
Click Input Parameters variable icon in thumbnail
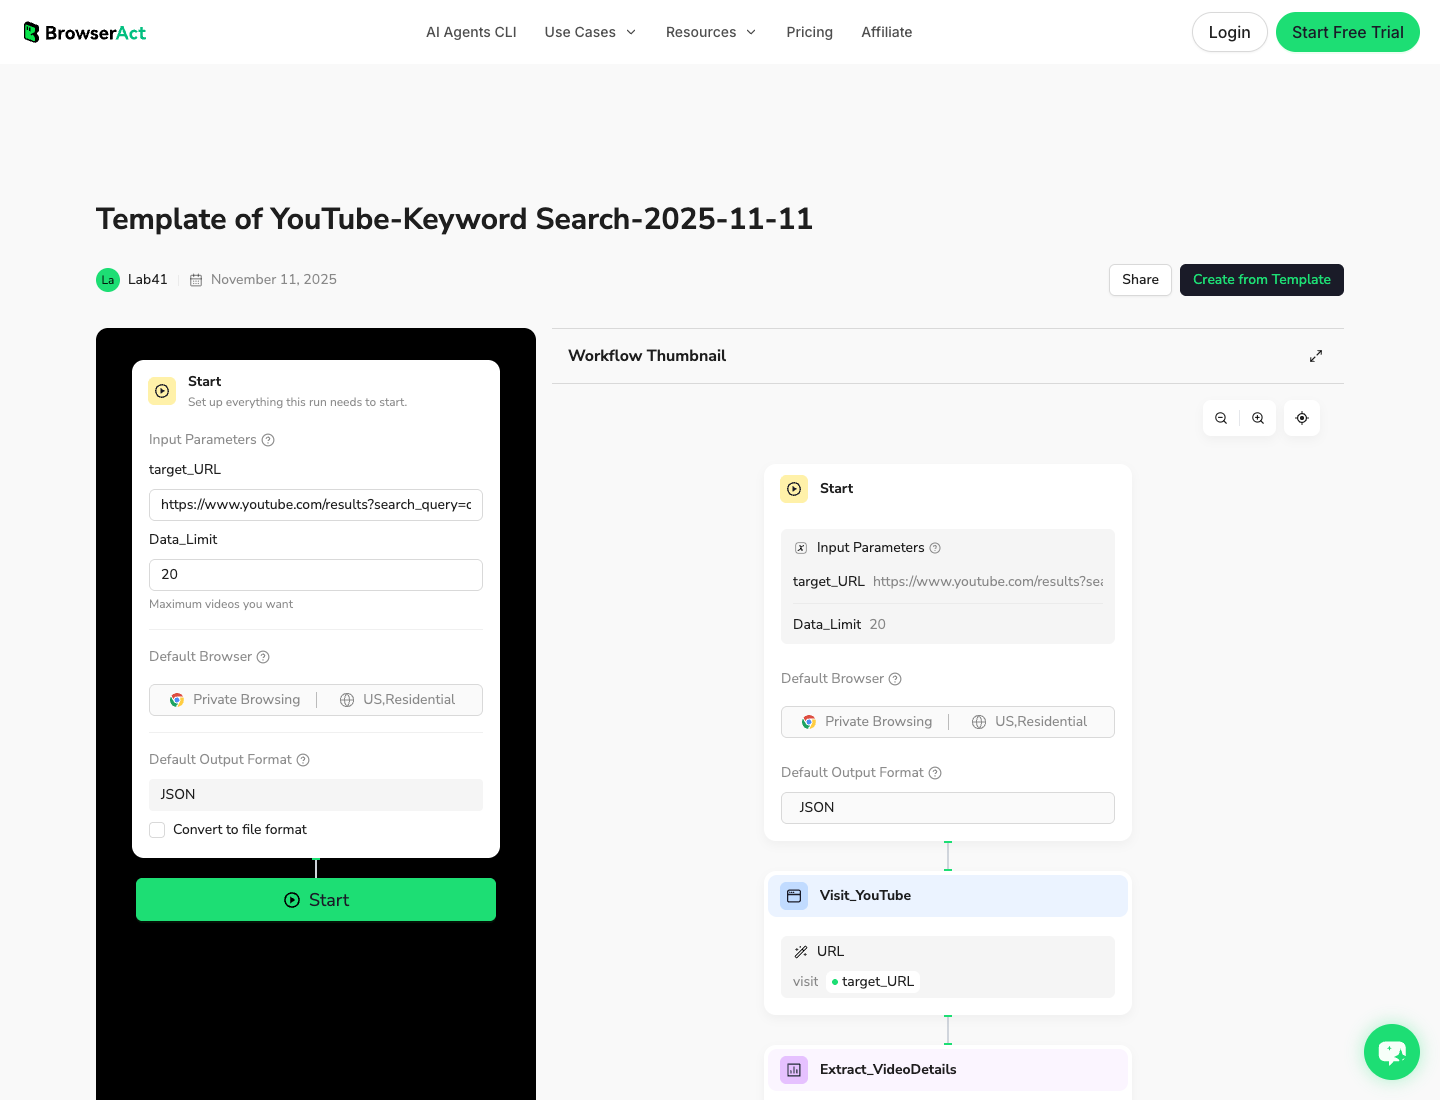click(801, 548)
